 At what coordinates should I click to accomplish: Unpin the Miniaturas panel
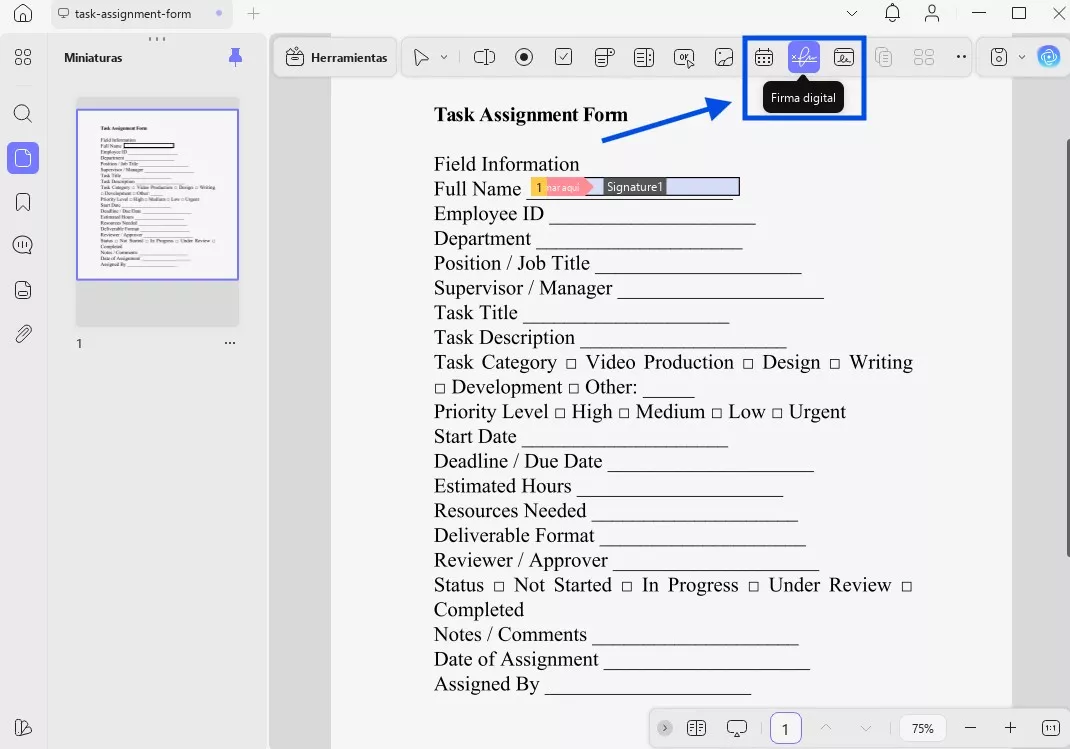235,57
